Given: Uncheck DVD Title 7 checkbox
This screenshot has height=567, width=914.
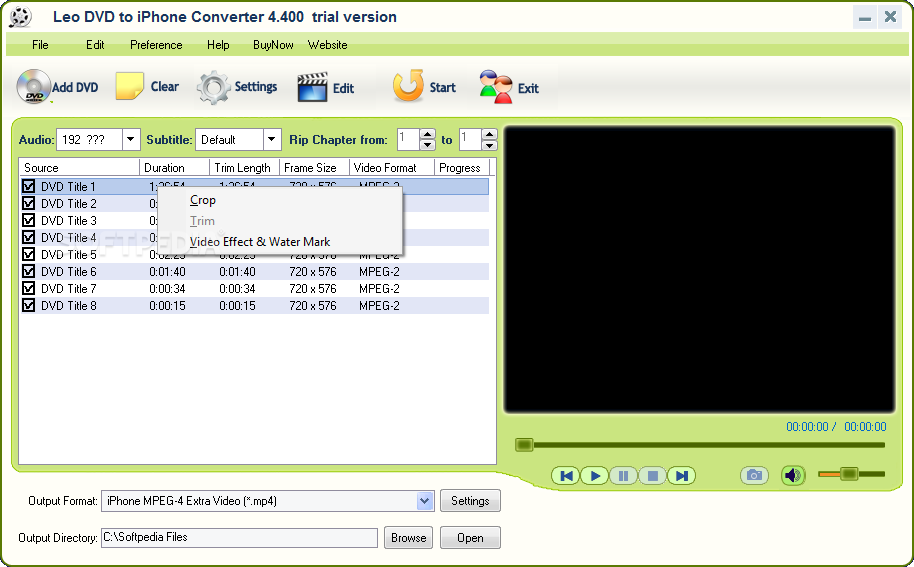Looking at the screenshot, I should click(x=29, y=288).
